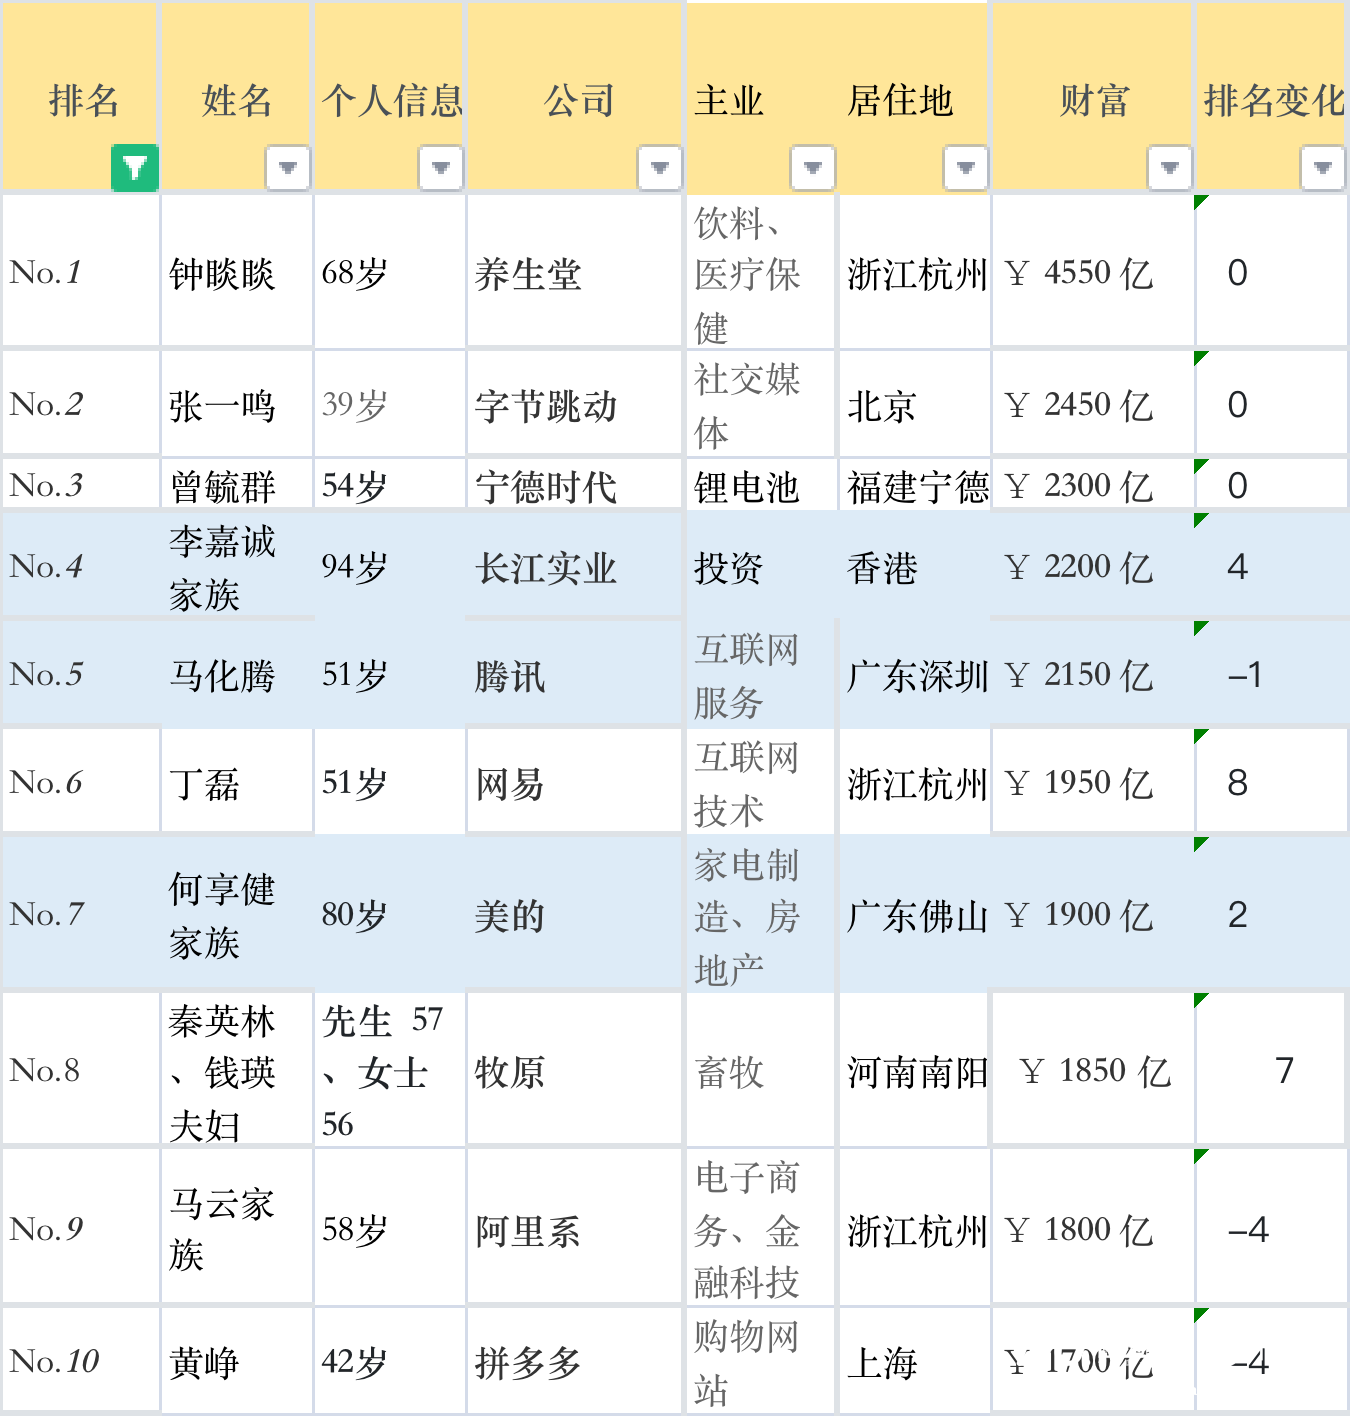
Task: Click the ¥ 2150 亿 wealth cell
Action: click(1093, 674)
